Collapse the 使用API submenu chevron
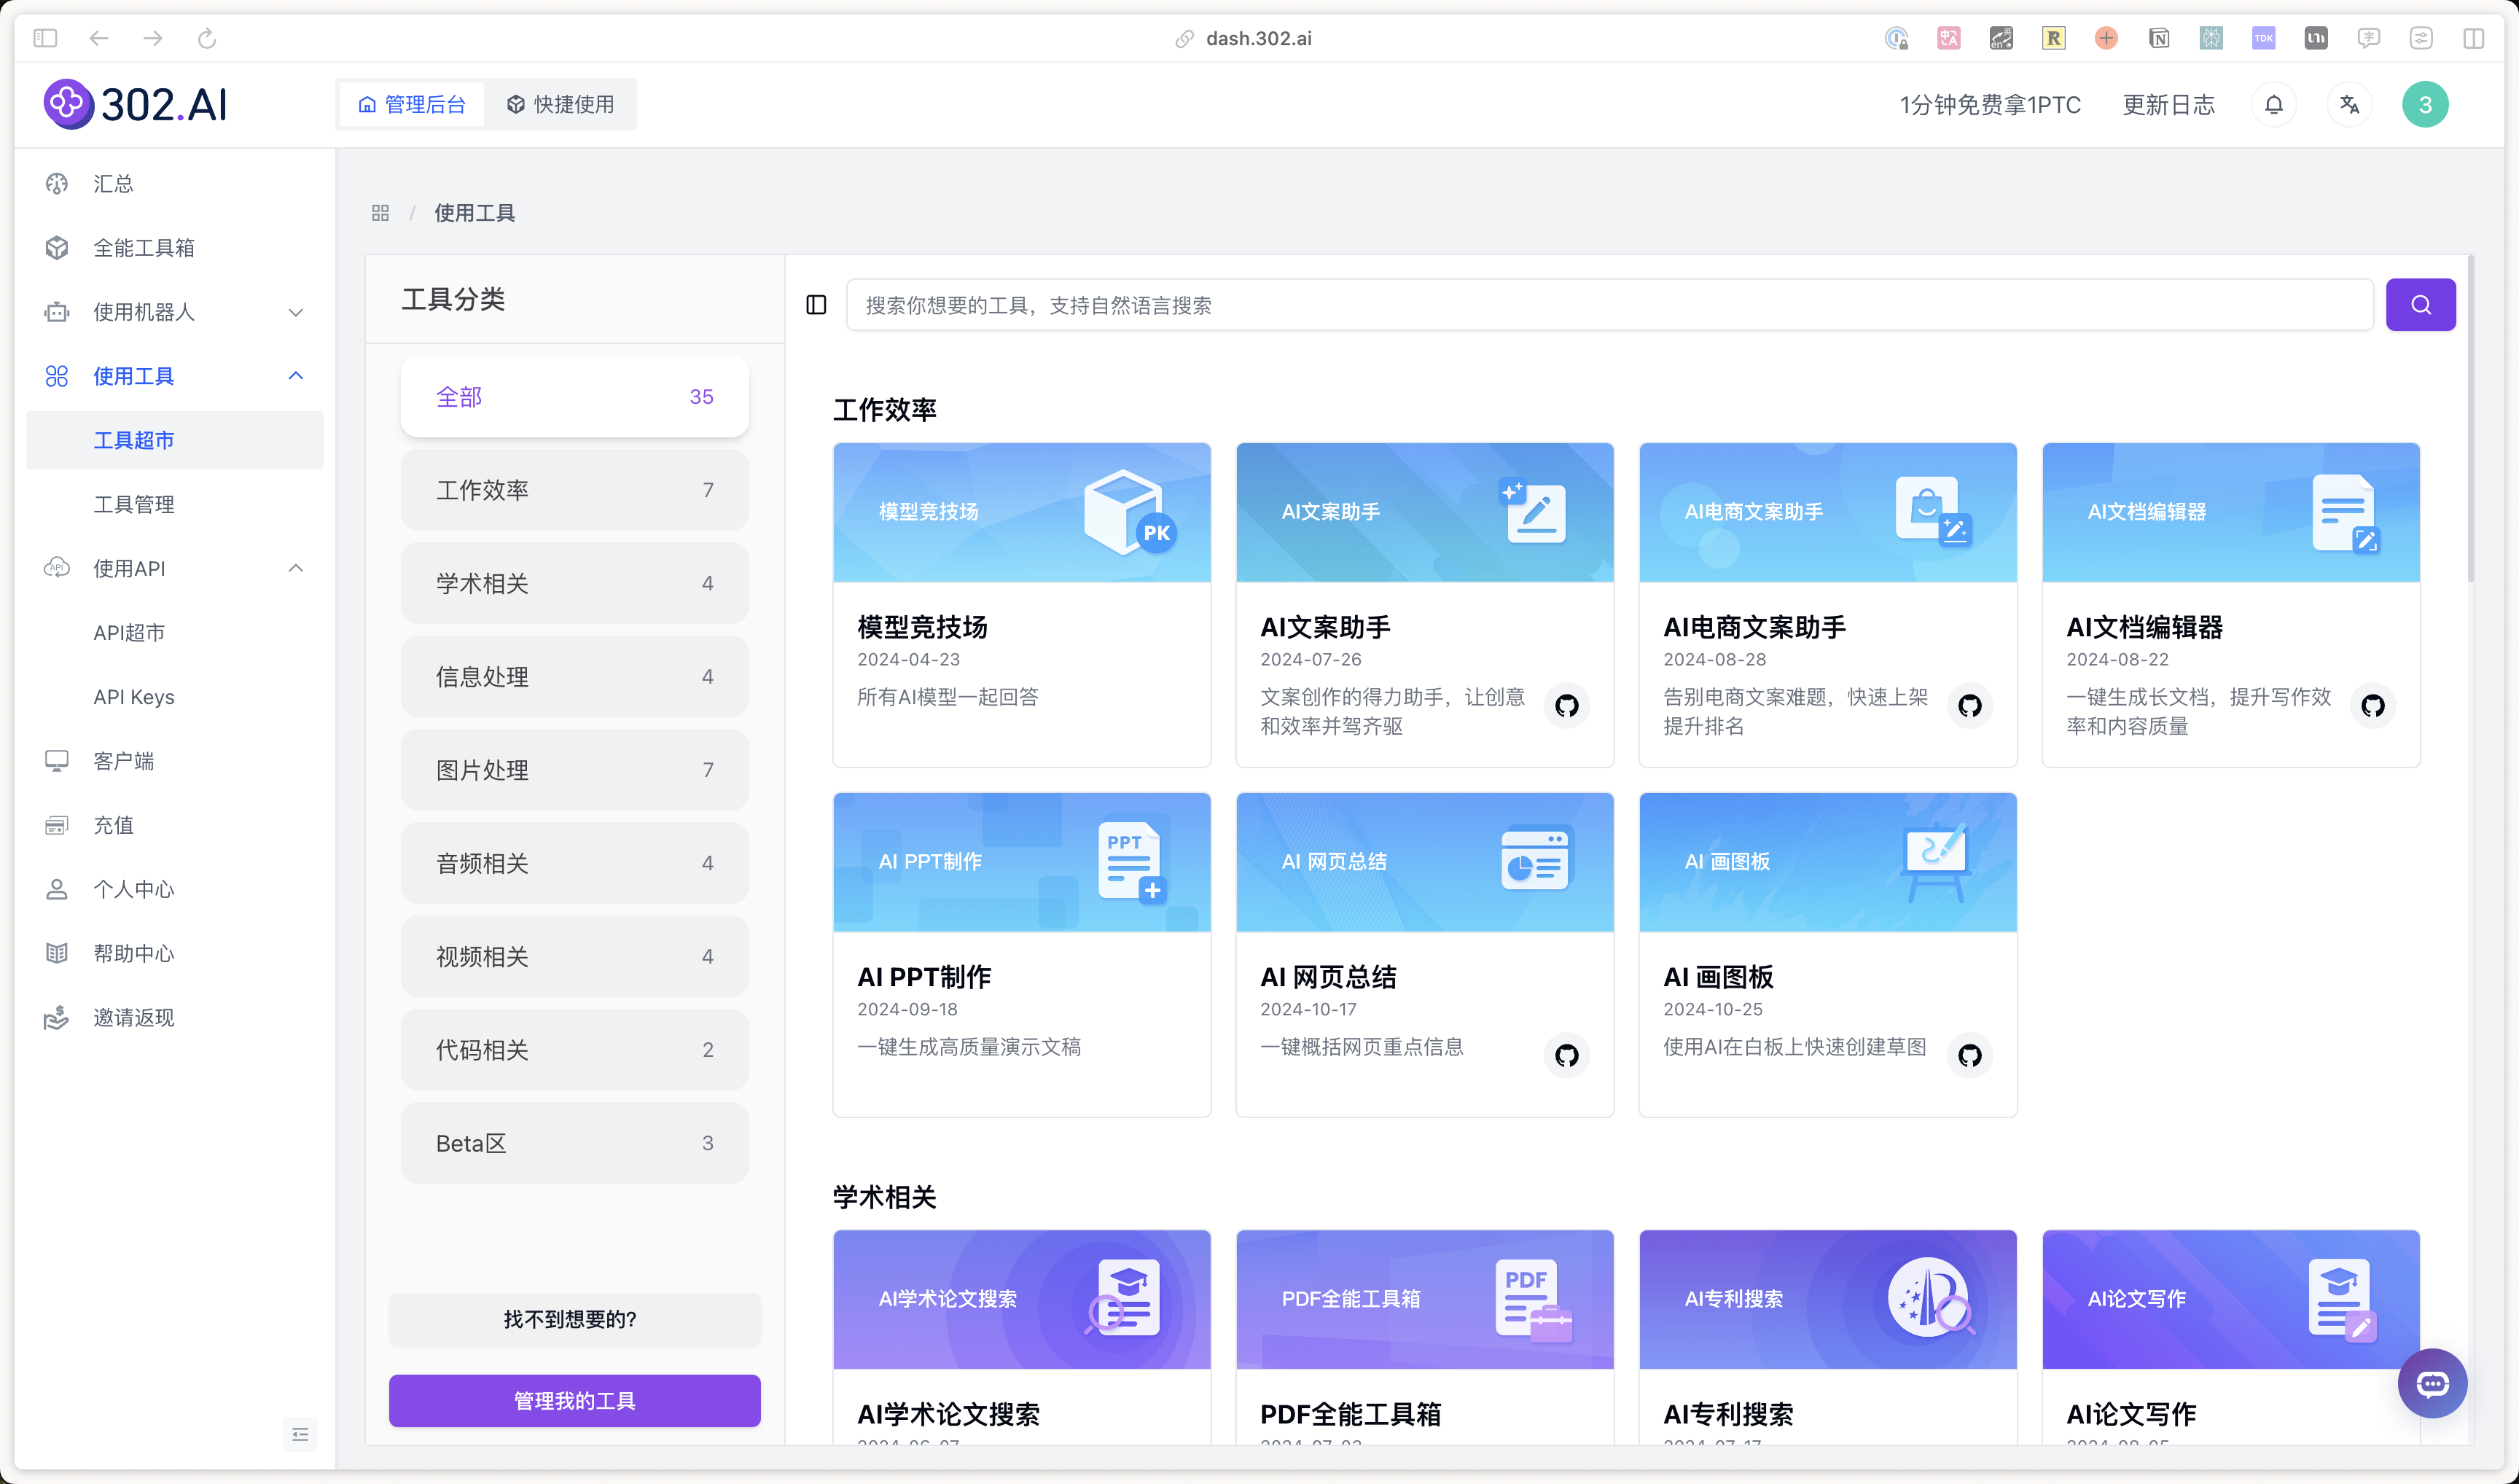The height and width of the screenshot is (1484, 2519). coord(295,568)
